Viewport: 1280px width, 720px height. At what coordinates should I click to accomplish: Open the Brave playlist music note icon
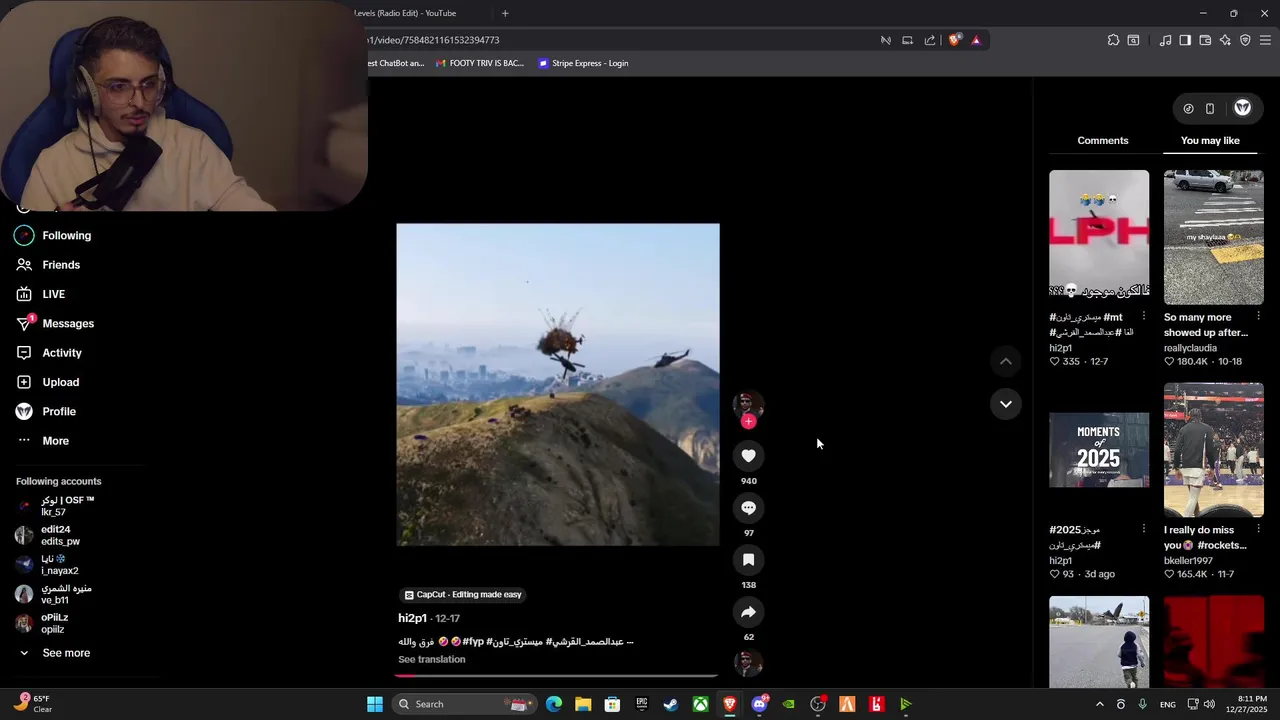(1165, 40)
